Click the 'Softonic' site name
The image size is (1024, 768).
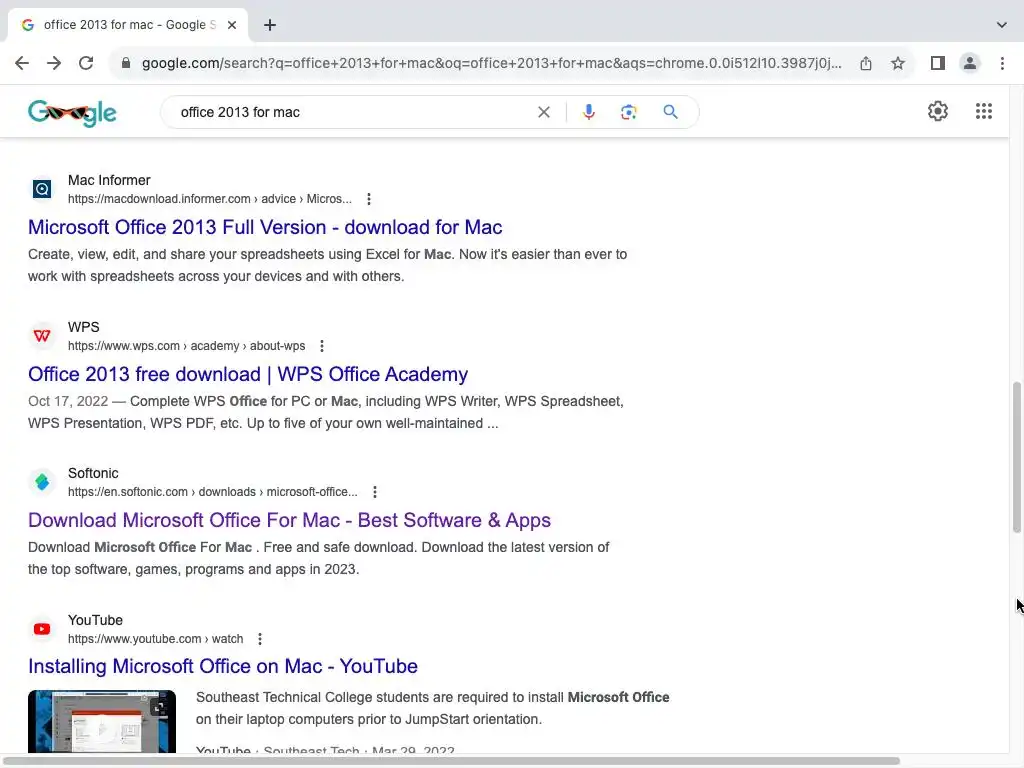(93, 473)
